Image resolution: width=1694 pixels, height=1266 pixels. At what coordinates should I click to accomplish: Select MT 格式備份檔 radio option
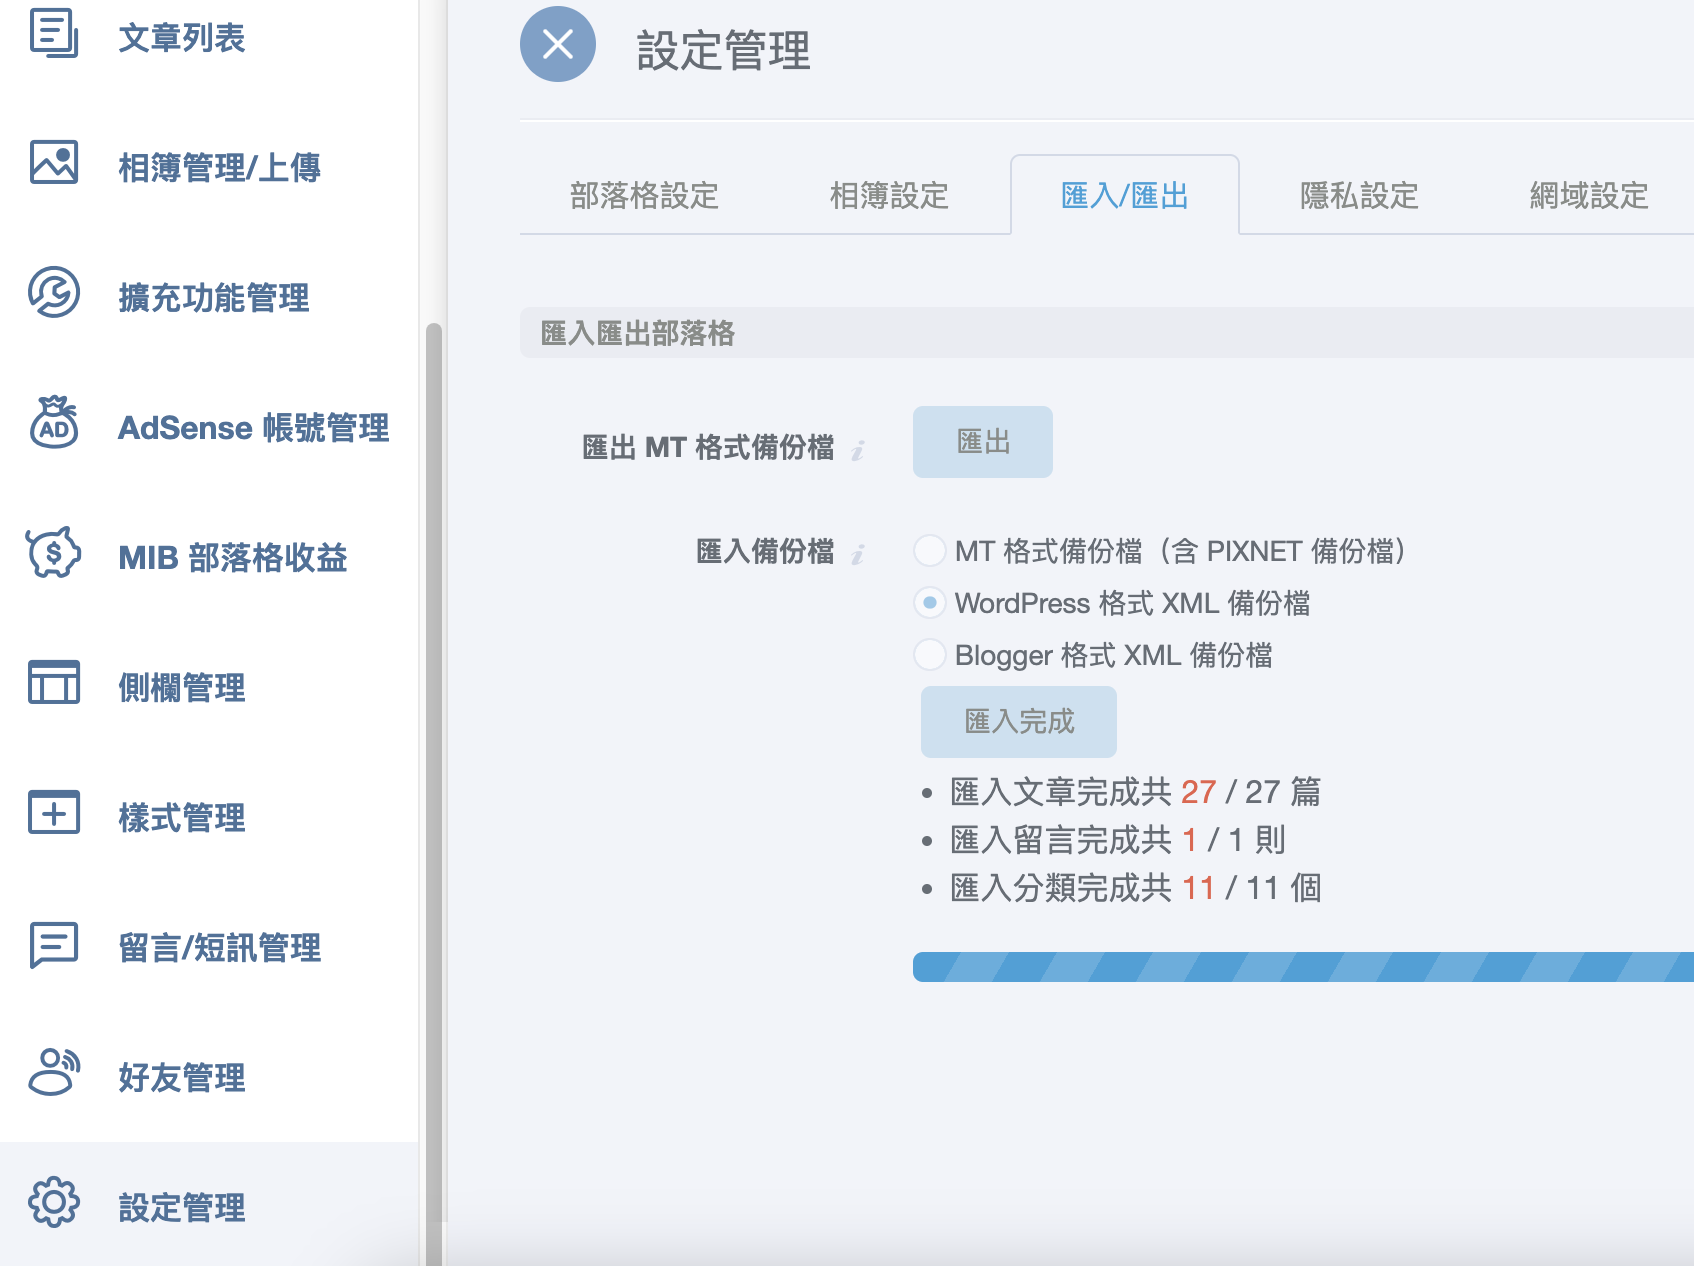tap(930, 551)
